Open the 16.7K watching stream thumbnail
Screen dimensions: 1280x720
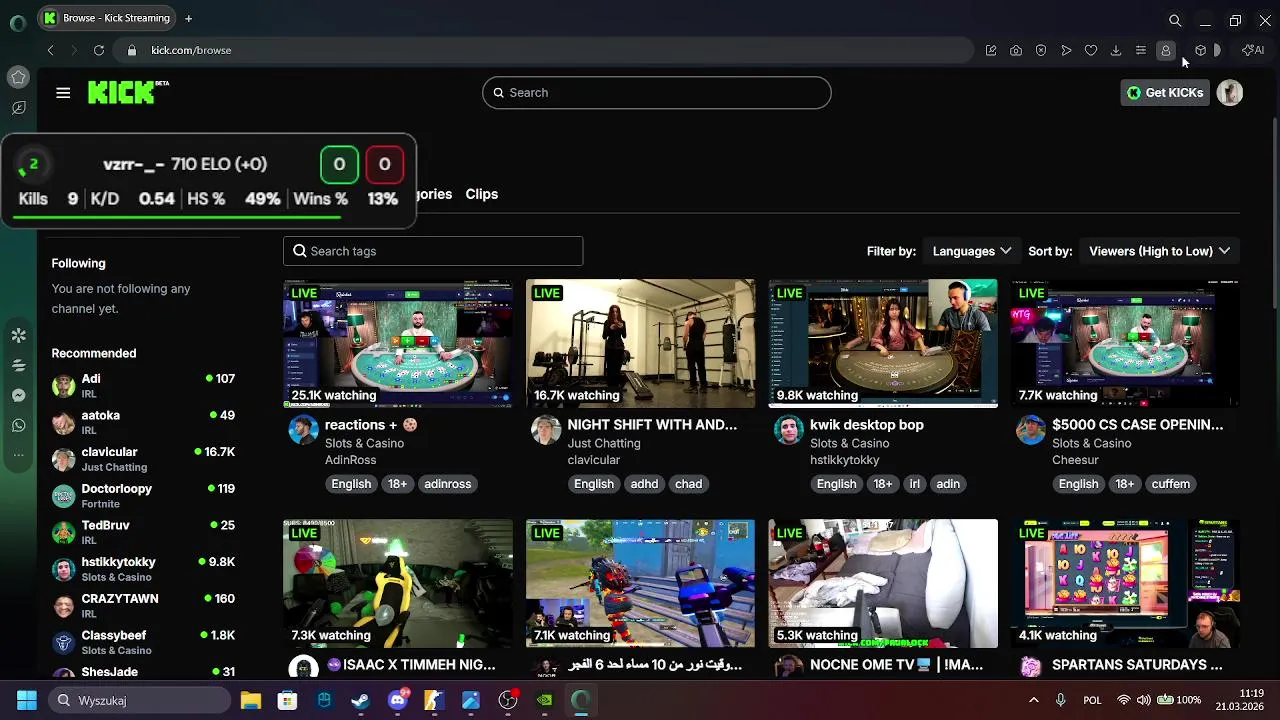coord(641,343)
